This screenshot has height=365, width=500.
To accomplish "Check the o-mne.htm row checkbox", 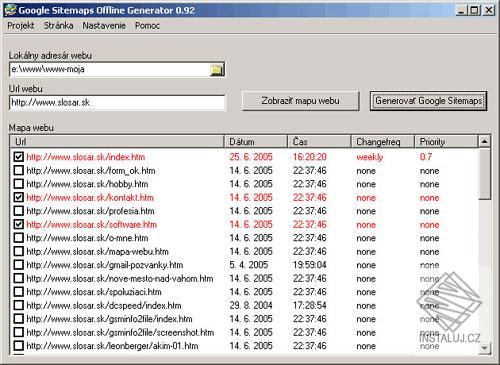I will point(19,238).
